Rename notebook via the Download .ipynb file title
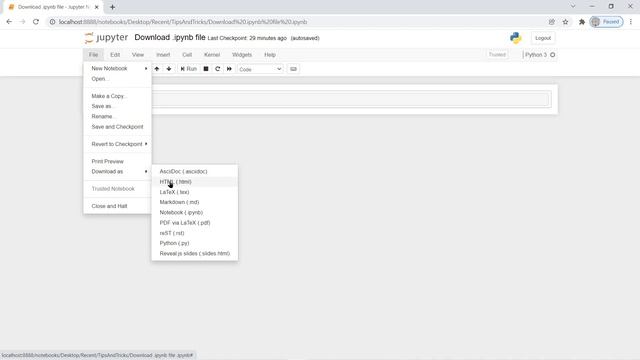640x360 pixels. click(x=170, y=38)
